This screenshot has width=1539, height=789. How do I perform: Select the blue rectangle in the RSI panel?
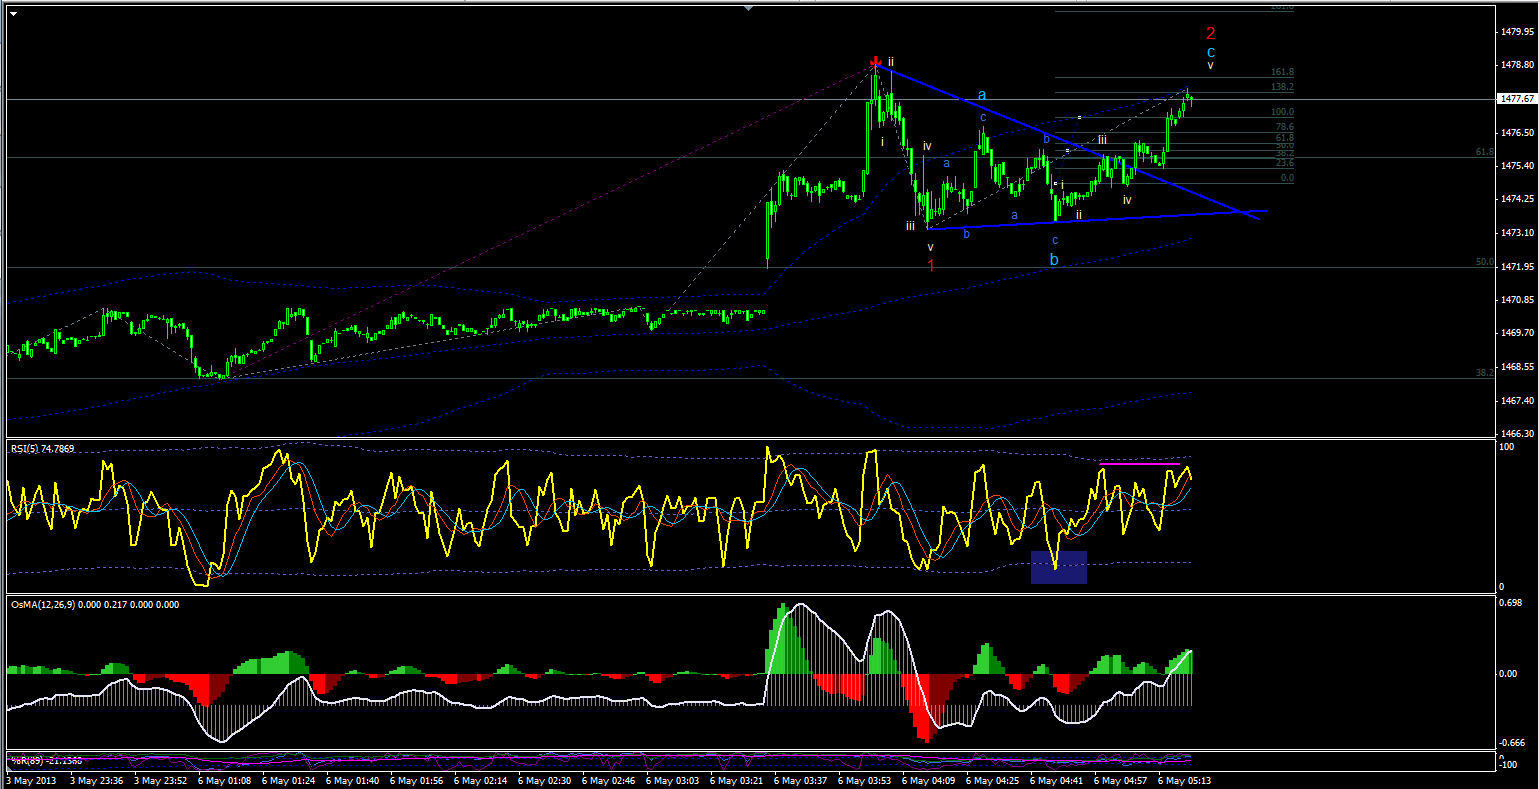tap(1059, 567)
